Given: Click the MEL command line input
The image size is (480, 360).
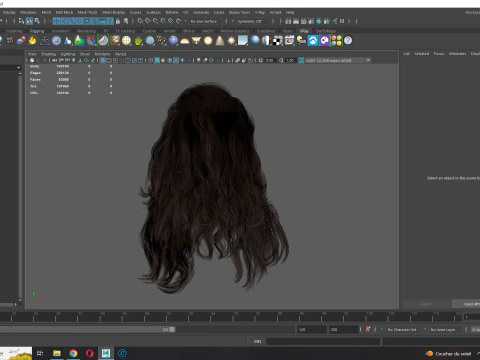Looking at the screenshot, I should click(x=323, y=341).
